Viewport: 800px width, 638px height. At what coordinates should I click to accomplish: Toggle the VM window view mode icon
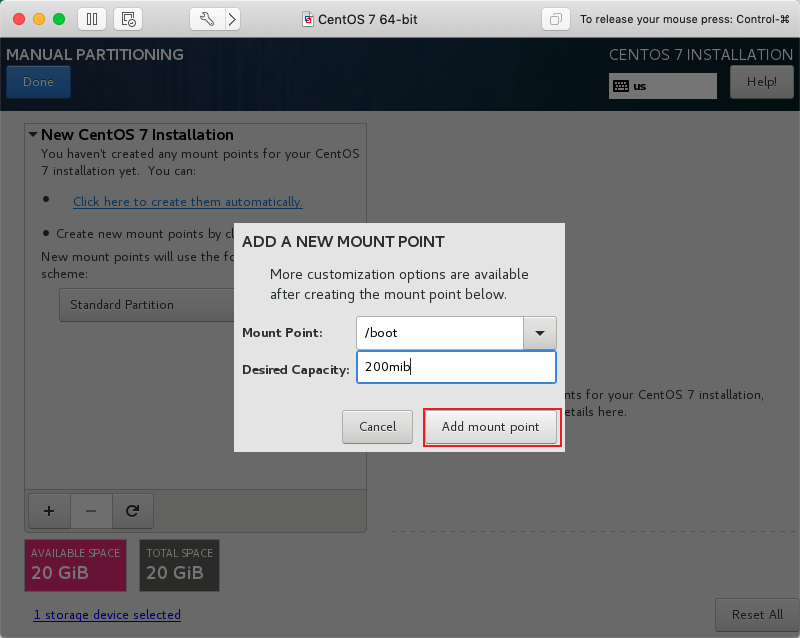[556, 19]
